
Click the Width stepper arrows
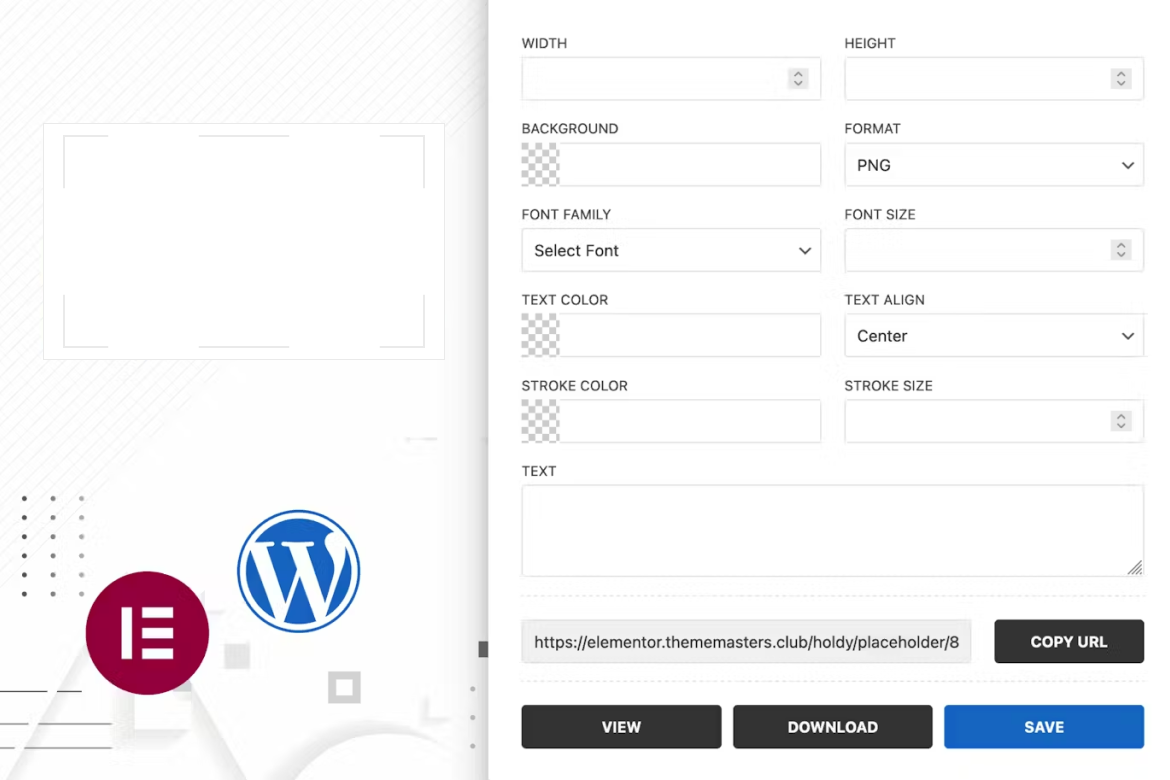(798, 78)
